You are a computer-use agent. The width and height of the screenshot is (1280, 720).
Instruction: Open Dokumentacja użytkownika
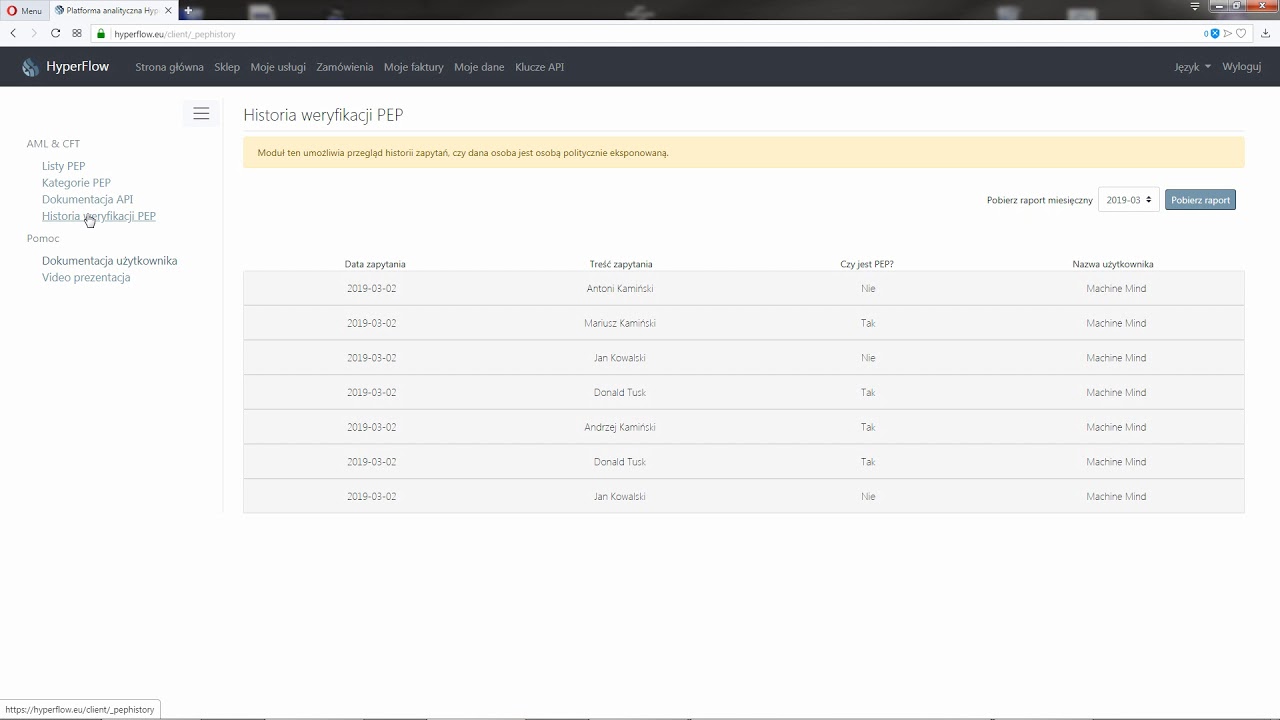(x=110, y=261)
